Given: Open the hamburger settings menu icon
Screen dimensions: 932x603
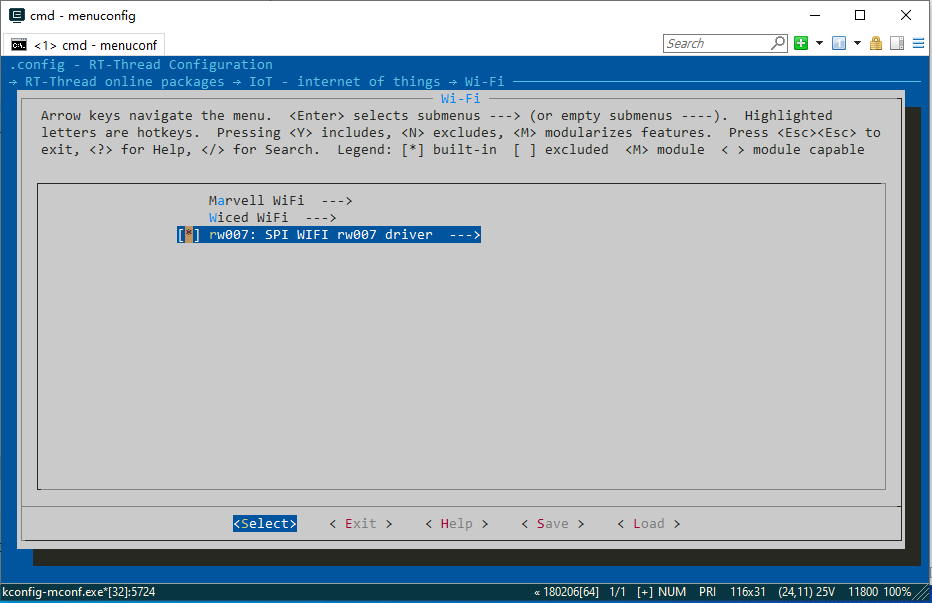Looking at the screenshot, I should click(x=917, y=43).
